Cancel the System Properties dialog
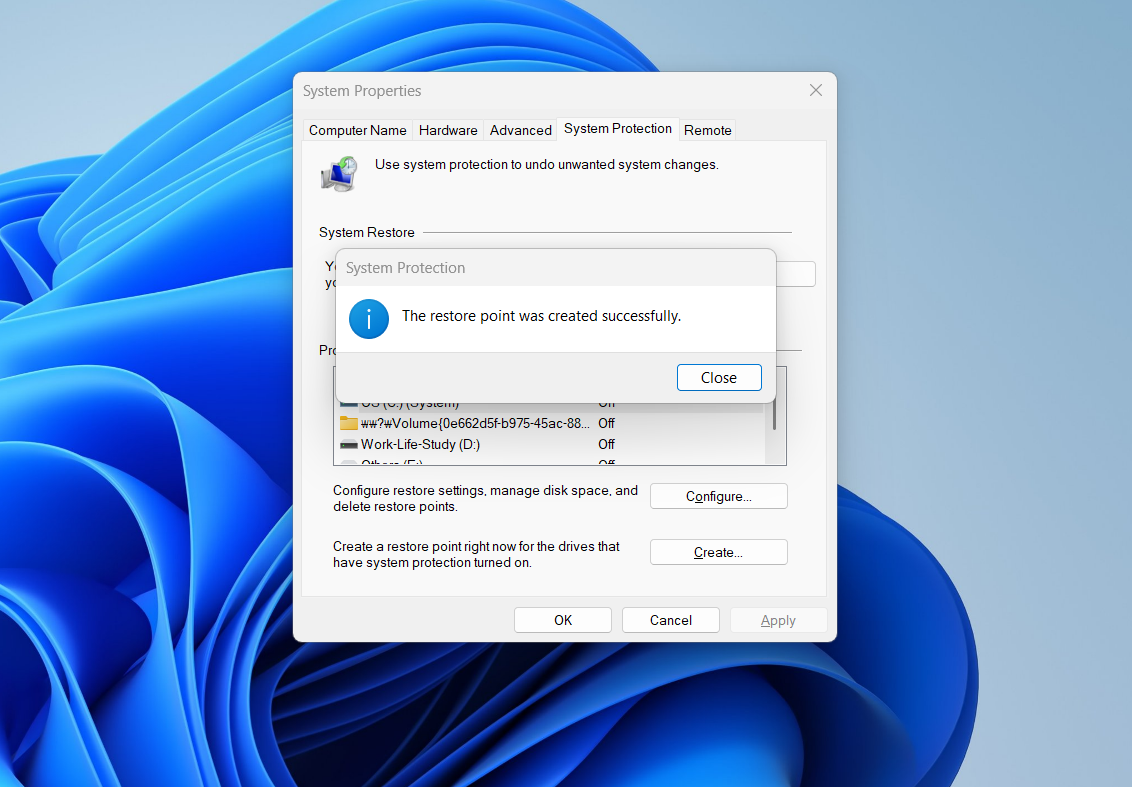The image size is (1132, 787). (x=671, y=620)
